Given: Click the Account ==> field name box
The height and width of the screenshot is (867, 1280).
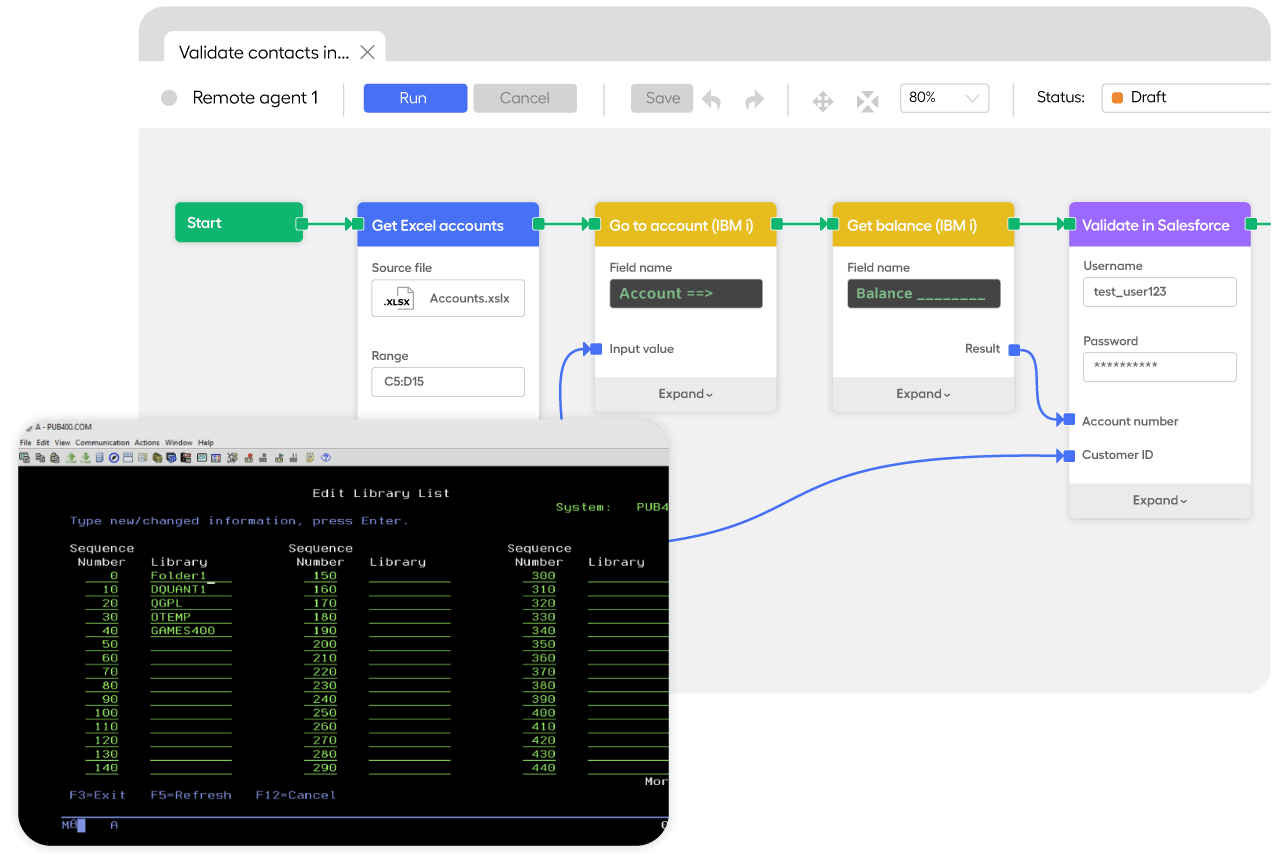Looking at the screenshot, I should click(x=686, y=293).
